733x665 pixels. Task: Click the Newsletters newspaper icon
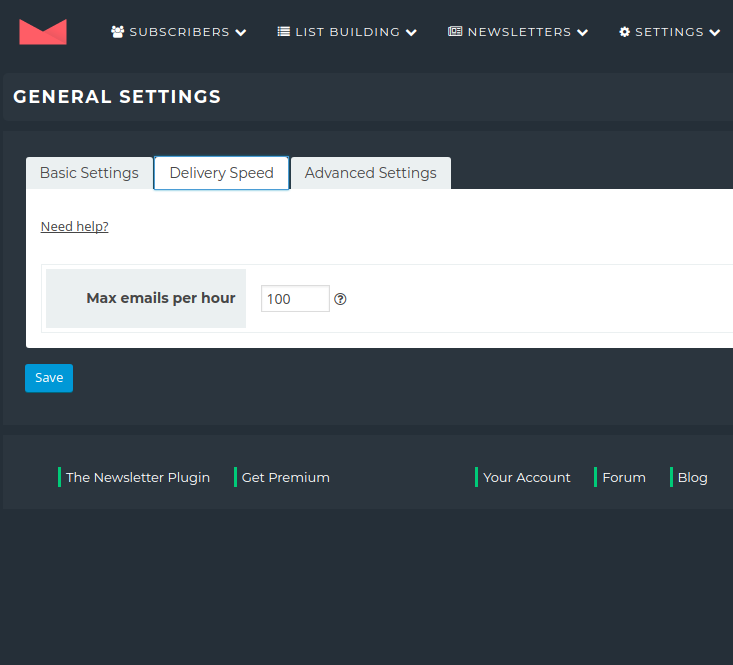455,31
